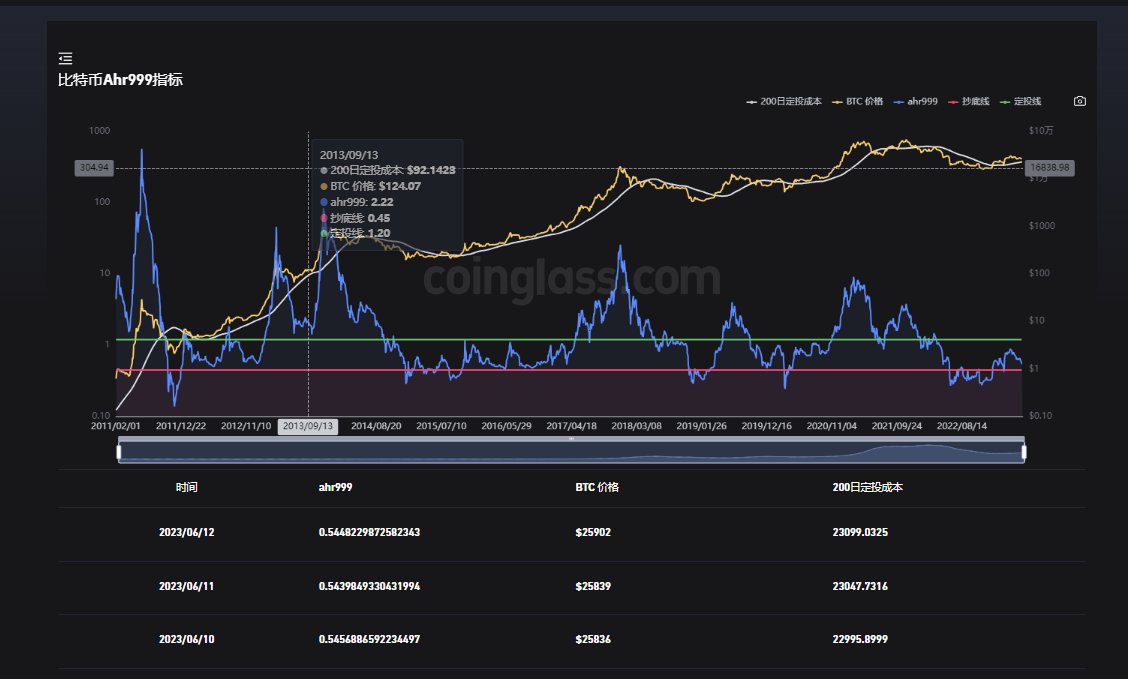Image resolution: width=1128 pixels, height=679 pixels.
Task: Click the 23047.7316 cost cell
Action: [860, 586]
